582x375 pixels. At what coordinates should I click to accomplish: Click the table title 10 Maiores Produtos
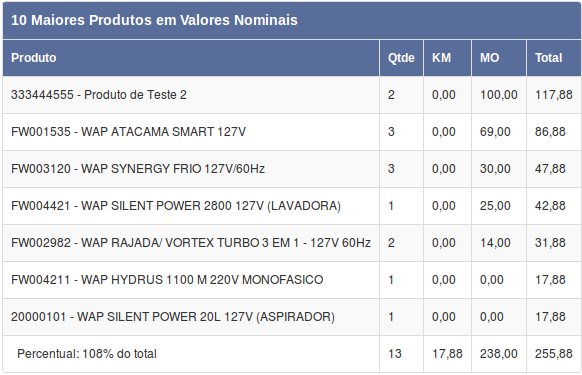(154, 20)
